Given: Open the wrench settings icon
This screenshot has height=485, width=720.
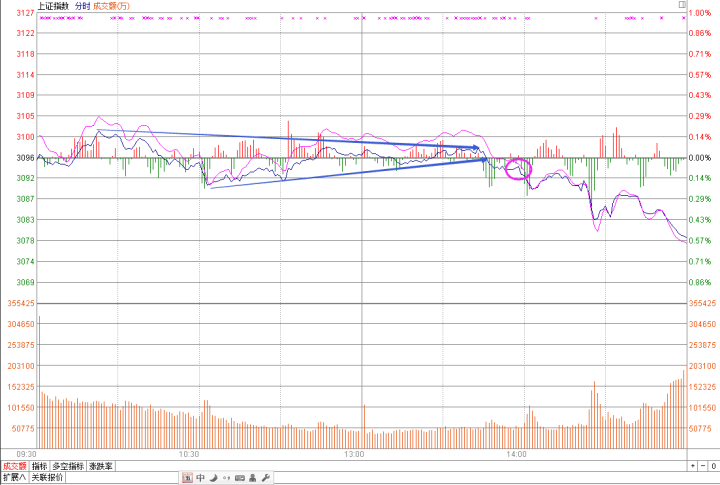Looking at the screenshot, I should point(266,478).
